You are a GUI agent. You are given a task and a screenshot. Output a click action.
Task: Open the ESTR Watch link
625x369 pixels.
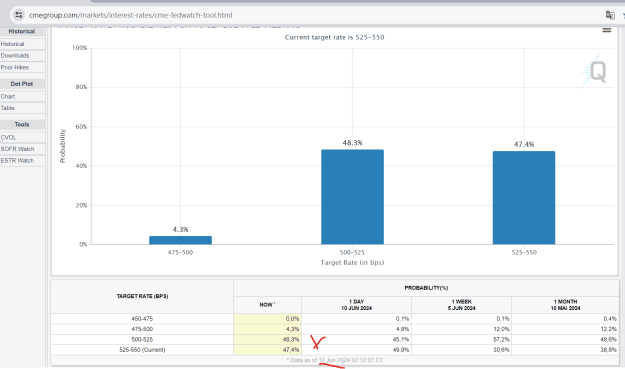point(17,161)
